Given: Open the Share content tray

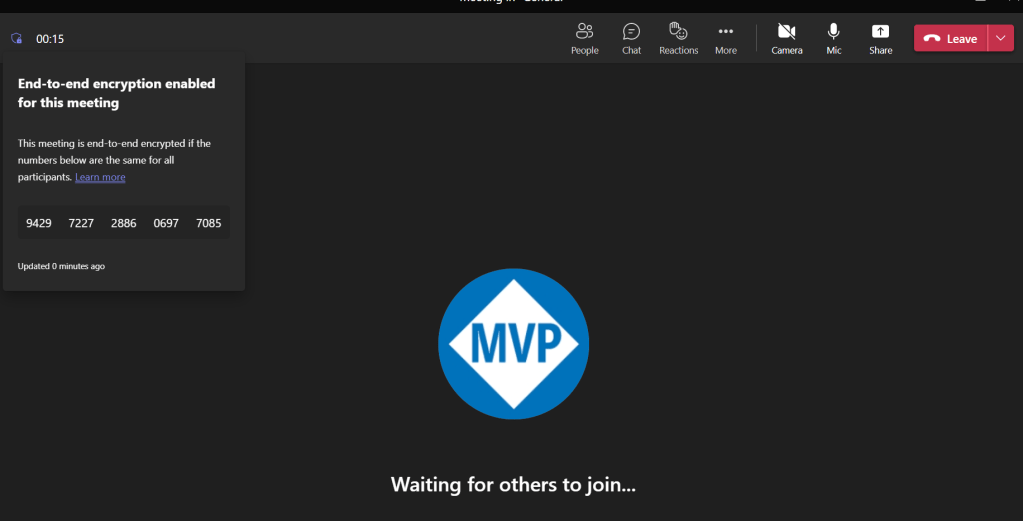Looking at the screenshot, I should pyautogui.click(x=880, y=38).
